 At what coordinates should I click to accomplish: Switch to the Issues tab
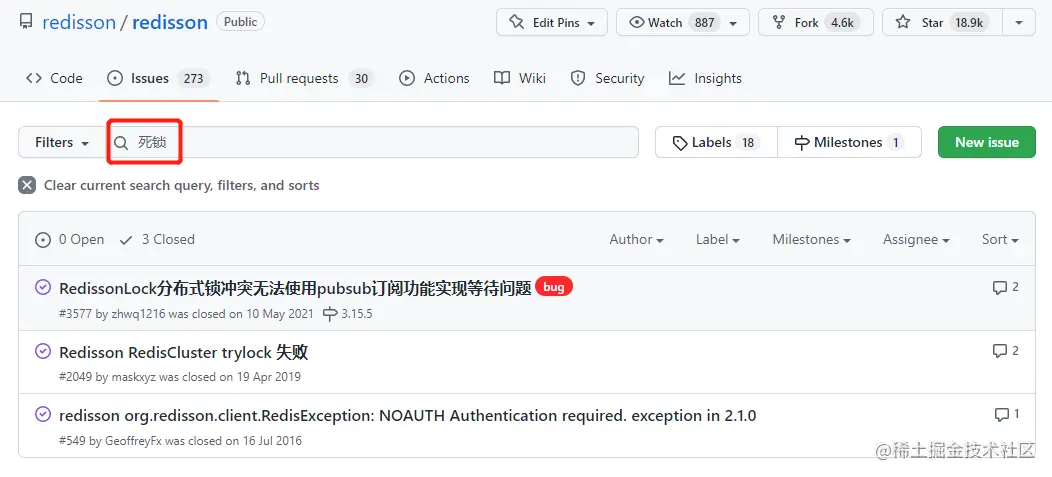click(159, 78)
